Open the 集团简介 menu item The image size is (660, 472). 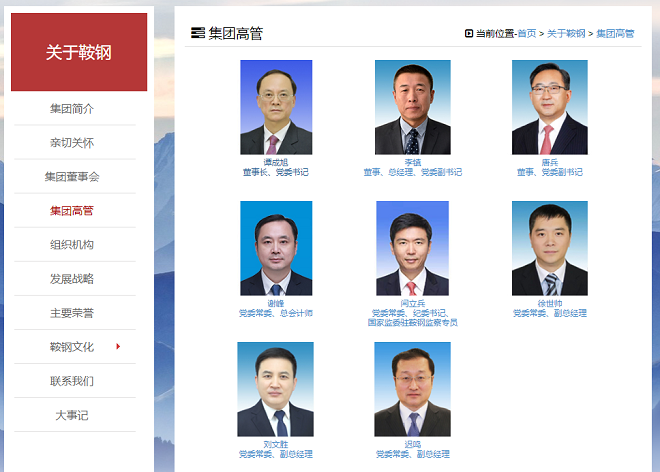pyautogui.click(x=72, y=109)
